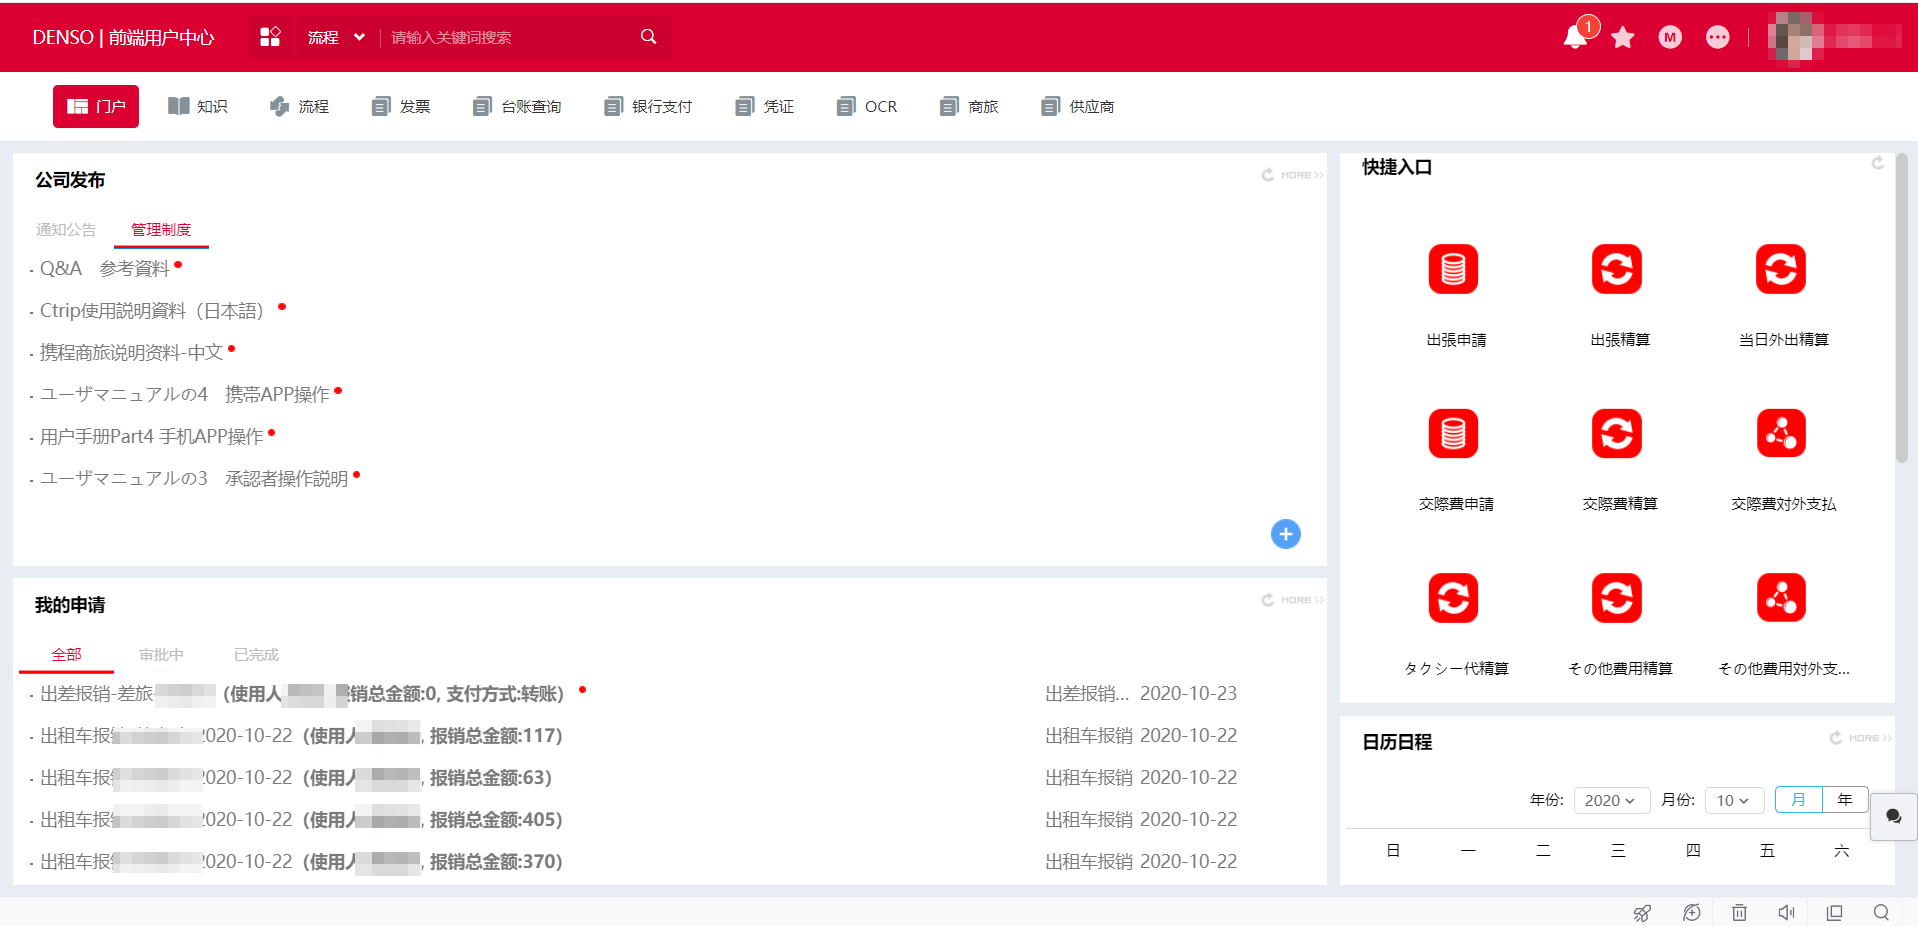Show 已完成 applications tab
Viewport: 1918px width, 926px height.
click(256, 655)
